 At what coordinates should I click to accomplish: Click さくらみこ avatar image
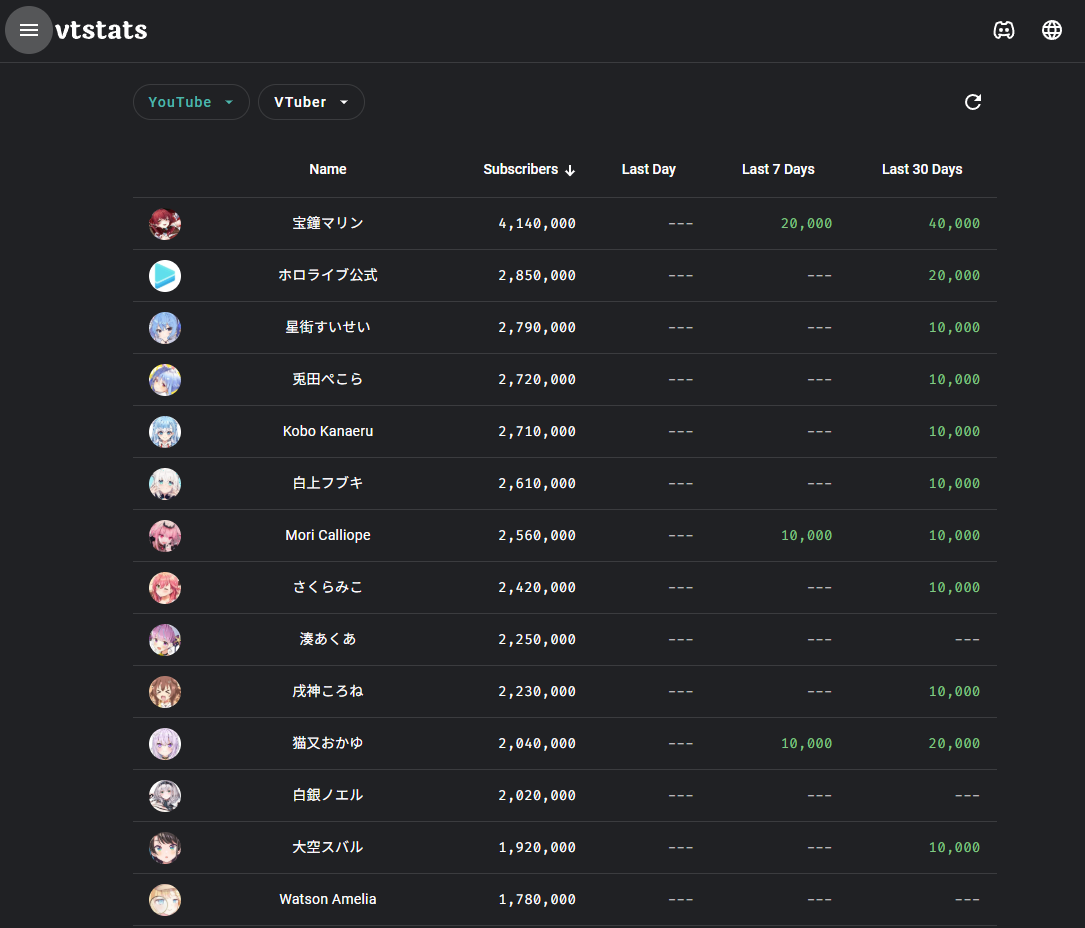(165, 588)
